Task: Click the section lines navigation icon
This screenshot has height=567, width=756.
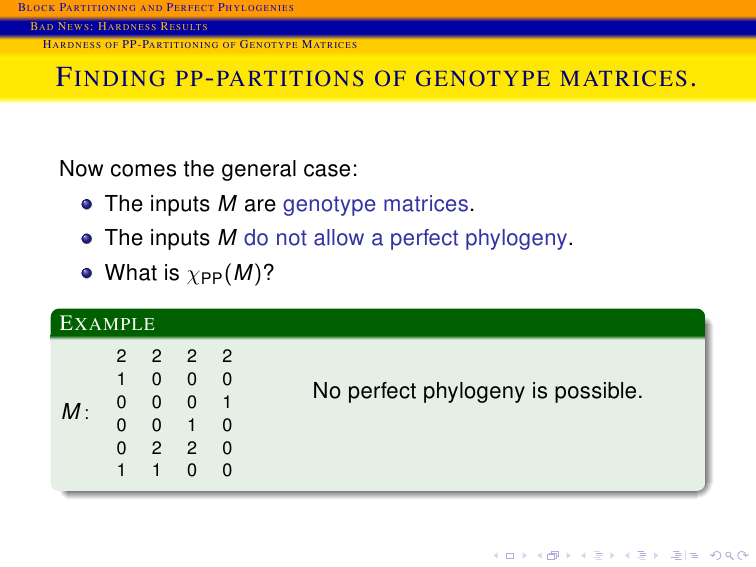Action: pos(642,555)
